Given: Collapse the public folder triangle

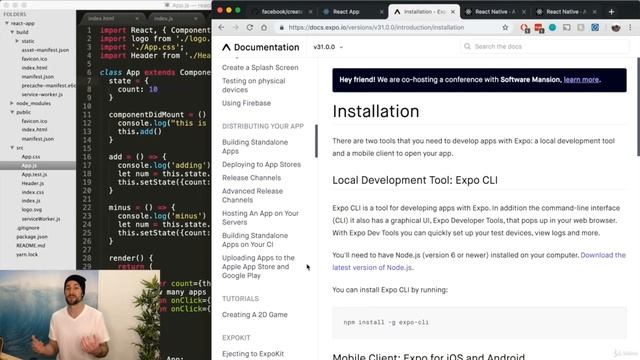Looking at the screenshot, I should tap(12, 112).
